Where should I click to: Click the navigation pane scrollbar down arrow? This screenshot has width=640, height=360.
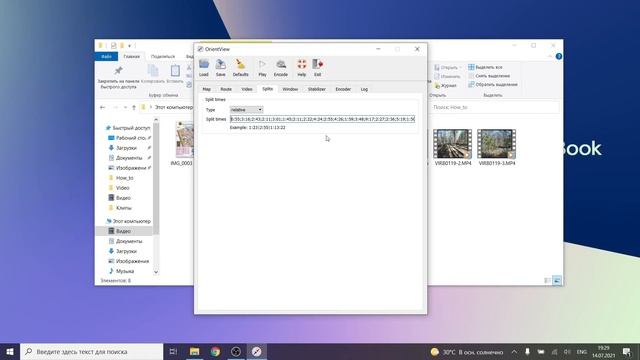point(156,272)
